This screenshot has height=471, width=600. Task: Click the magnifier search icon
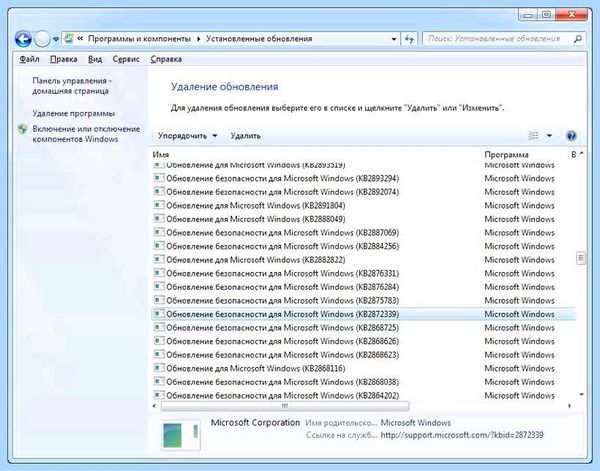578,39
